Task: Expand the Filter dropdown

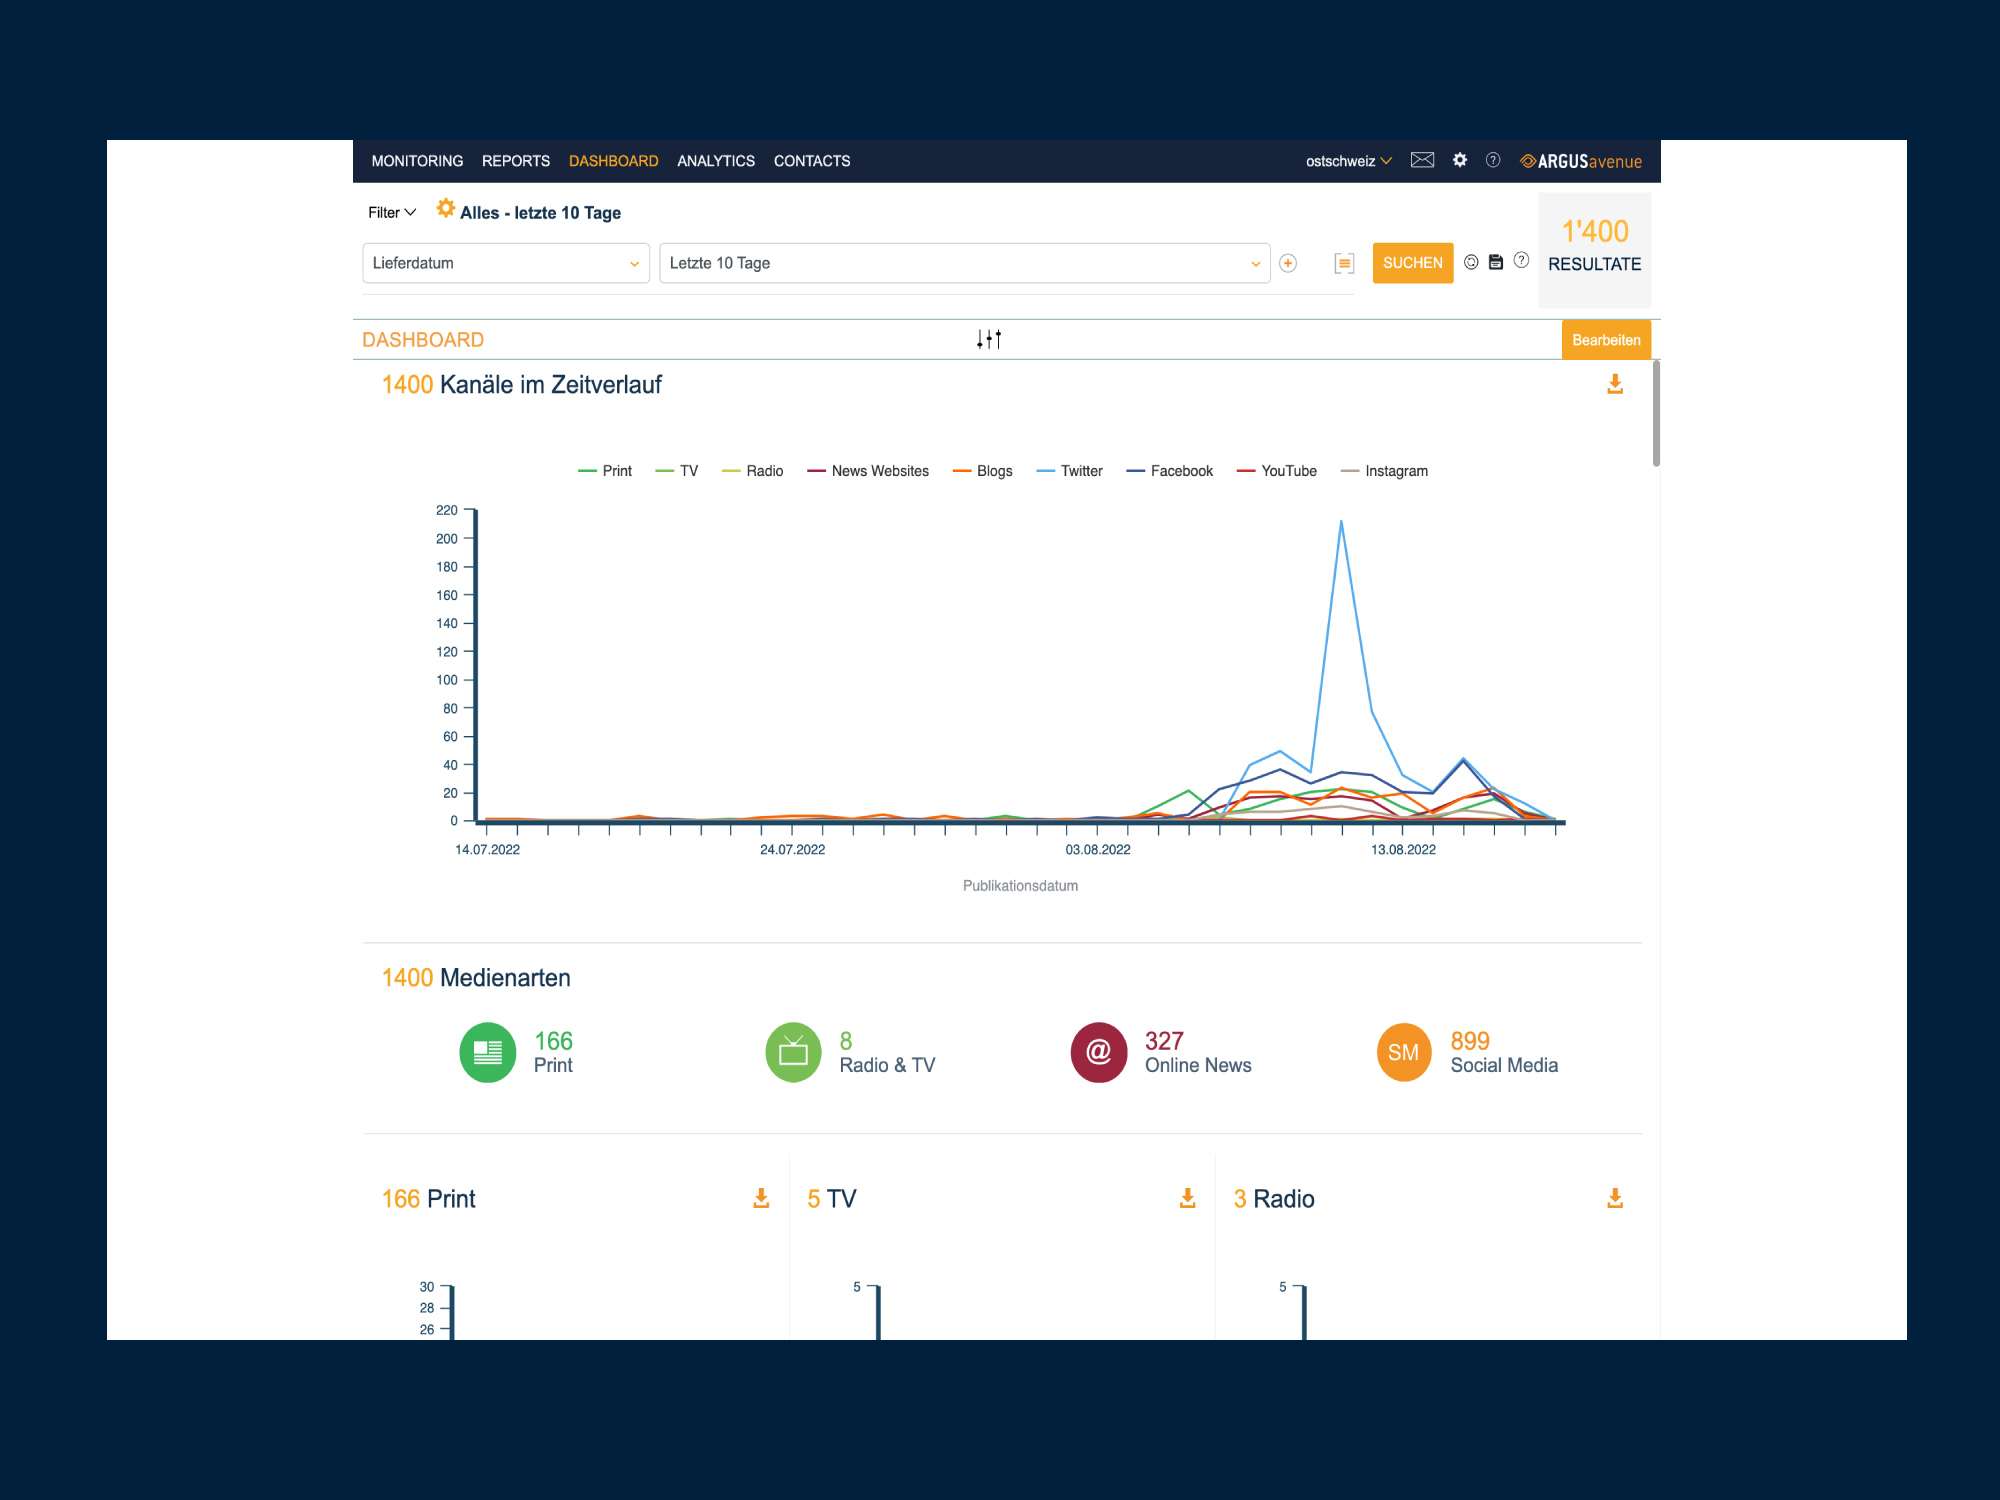Action: coord(392,212)
